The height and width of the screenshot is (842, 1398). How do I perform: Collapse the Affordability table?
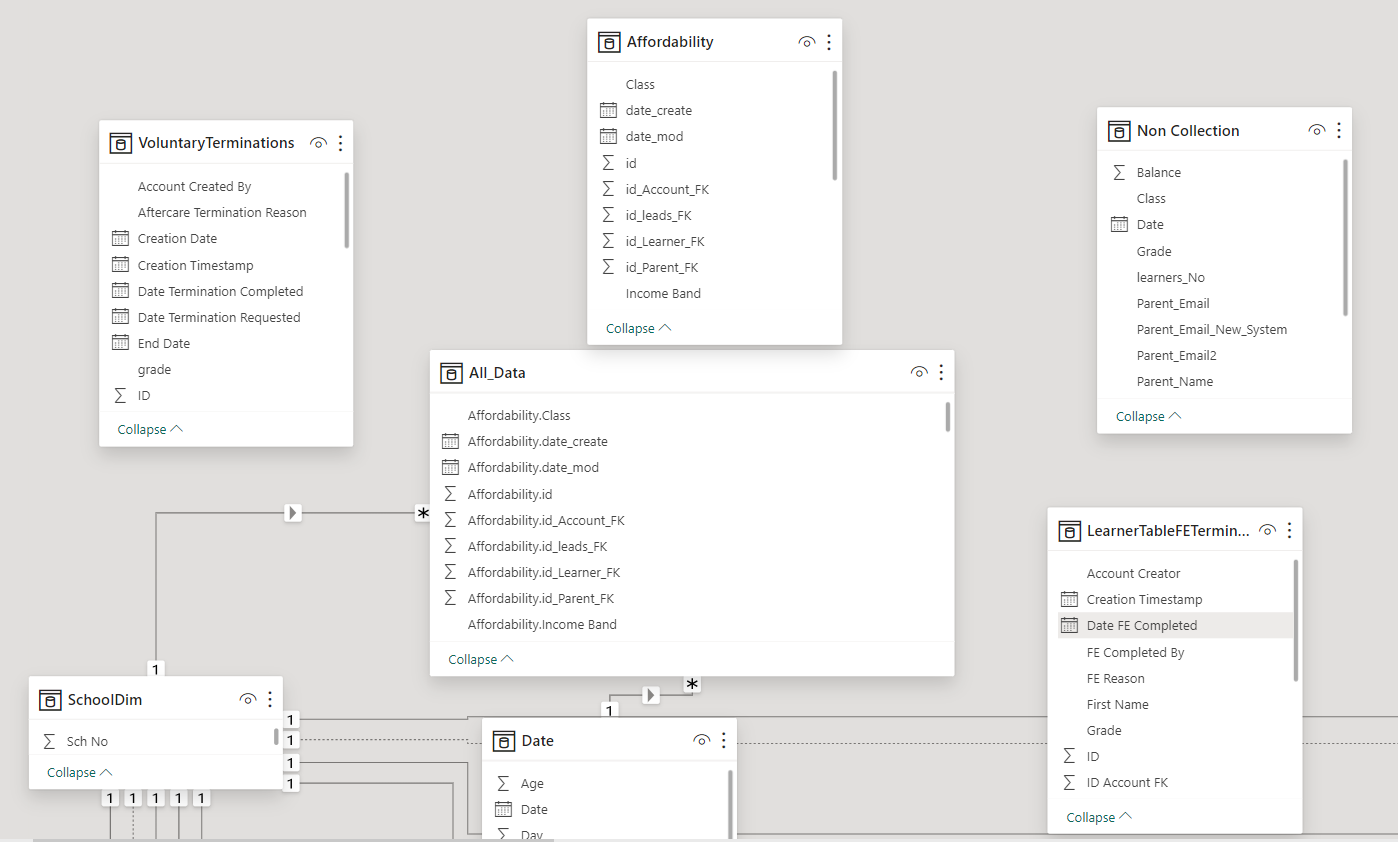[639, 328]
